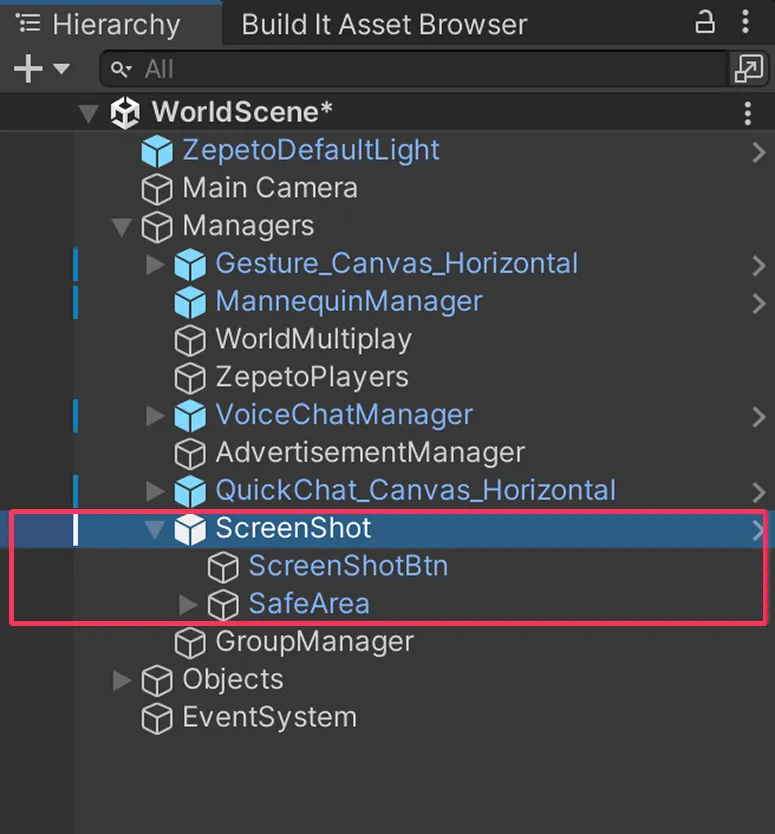The width and height of the screenshot is (775, 834).
Task: Open MannequinManager prefab via its chevron
Action: 759,304
